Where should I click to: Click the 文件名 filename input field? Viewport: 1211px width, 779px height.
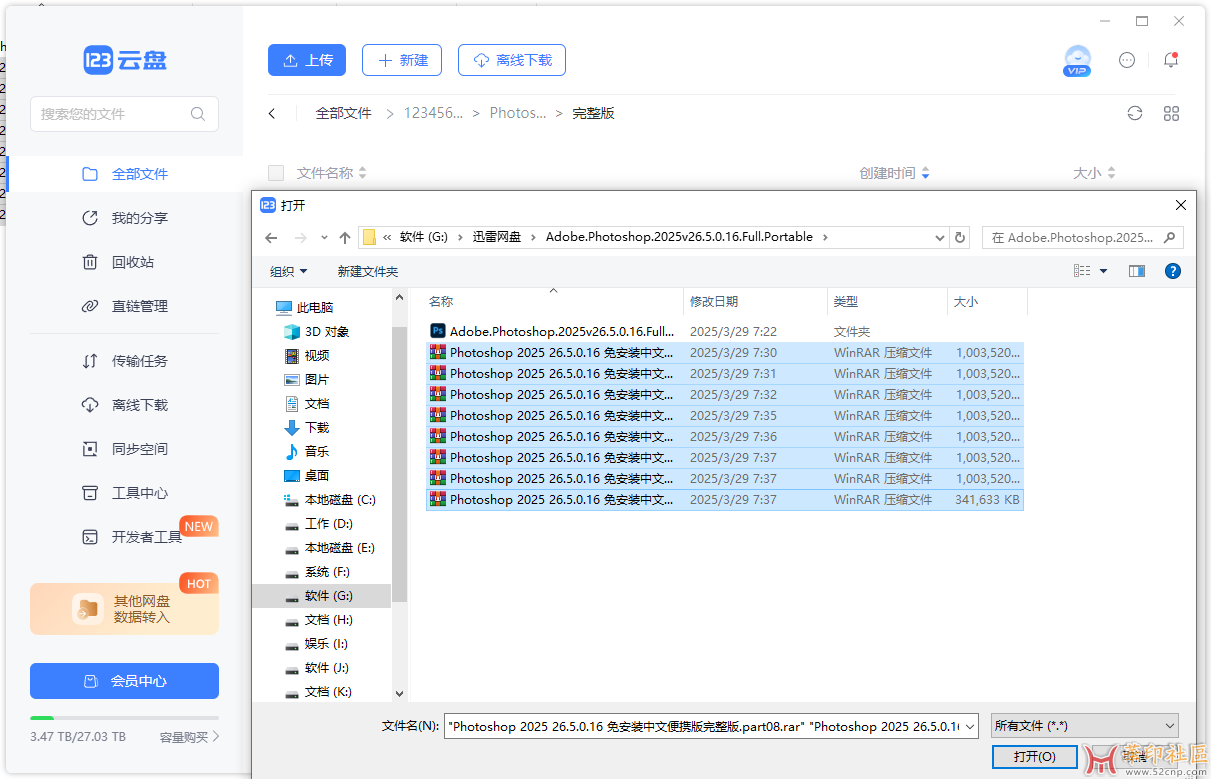711,727
